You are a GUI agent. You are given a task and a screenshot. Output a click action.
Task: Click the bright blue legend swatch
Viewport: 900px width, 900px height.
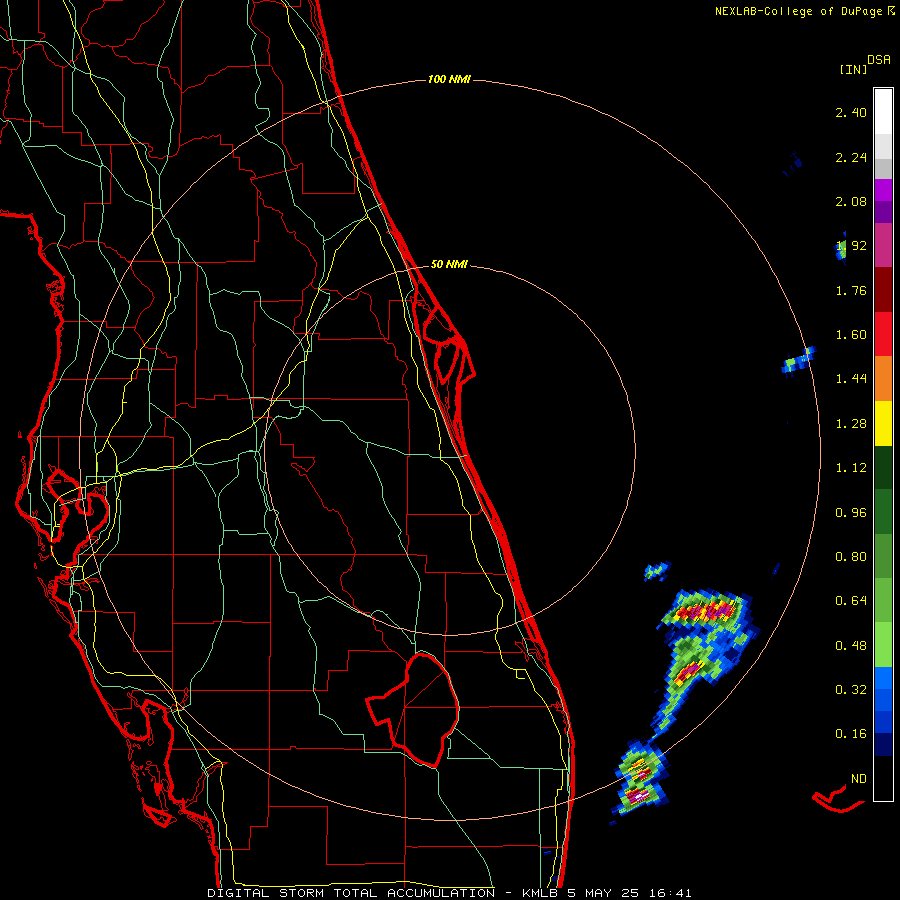(x=883, y=678)
